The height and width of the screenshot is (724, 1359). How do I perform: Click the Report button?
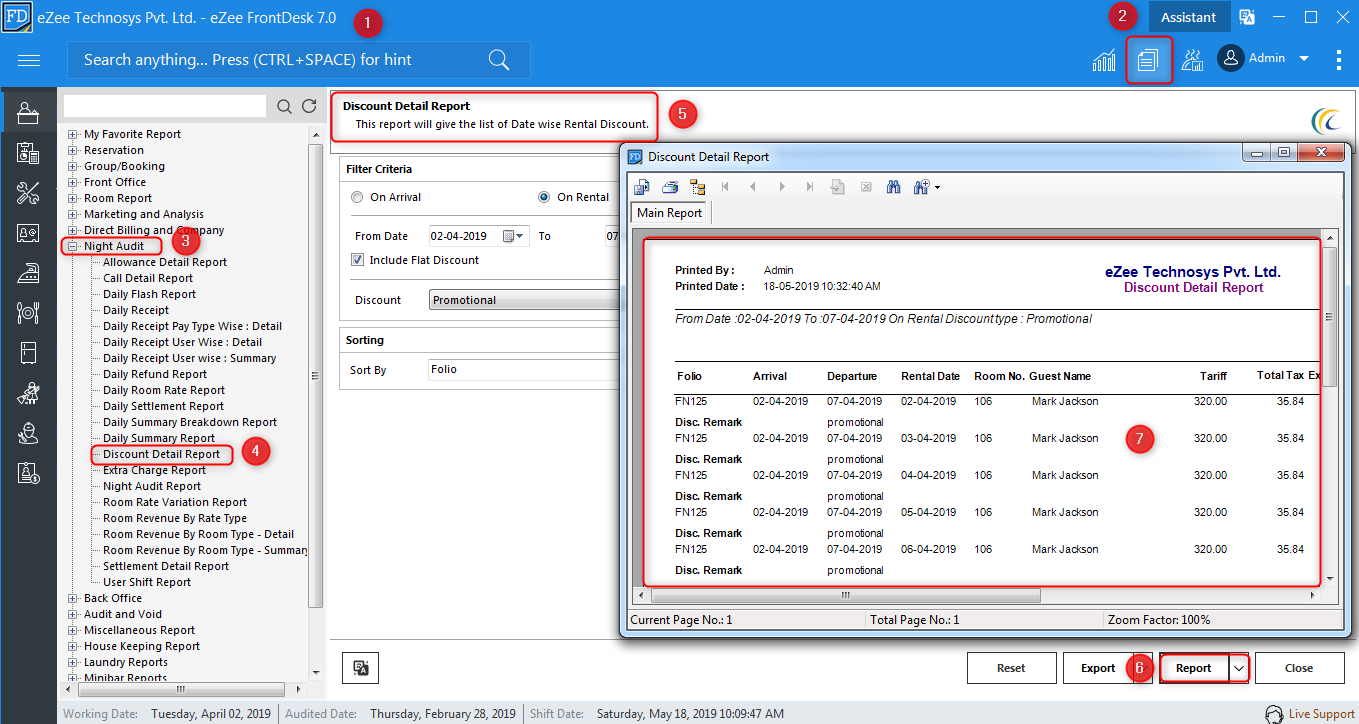pyautogui.click(x=1193, y=668)
